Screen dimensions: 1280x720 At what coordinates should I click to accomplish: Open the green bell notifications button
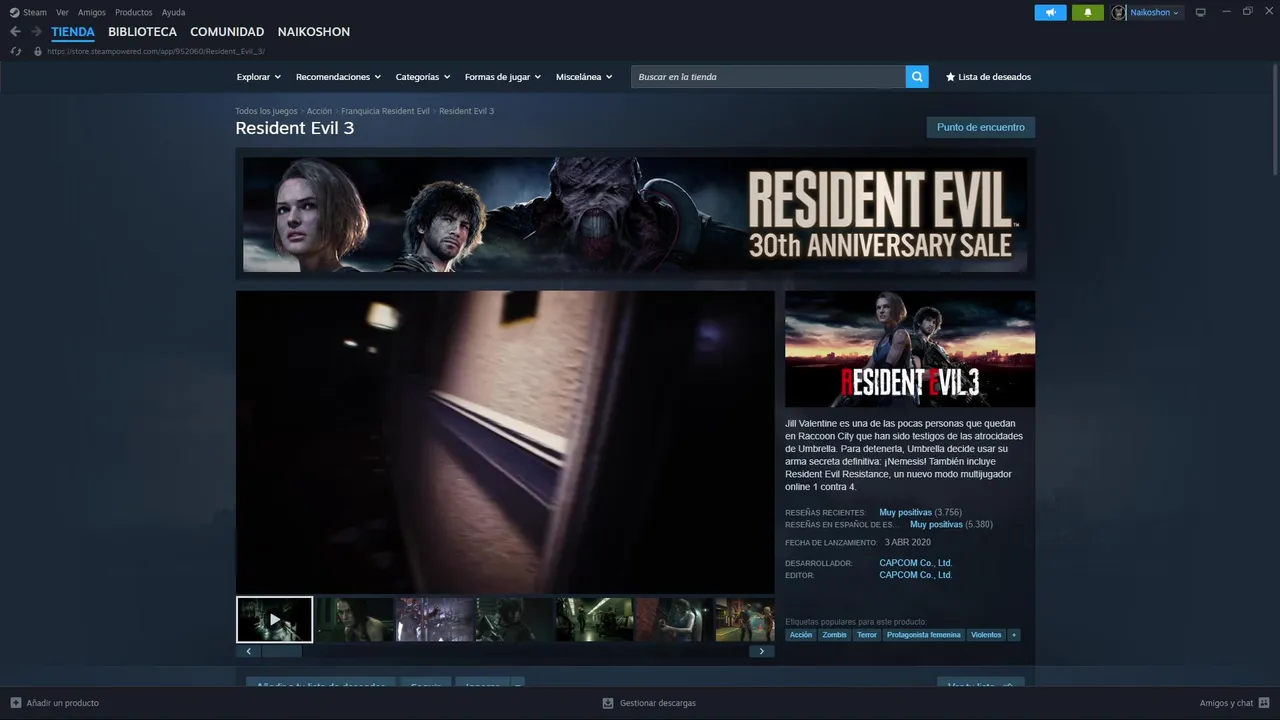click(1087, 12)
